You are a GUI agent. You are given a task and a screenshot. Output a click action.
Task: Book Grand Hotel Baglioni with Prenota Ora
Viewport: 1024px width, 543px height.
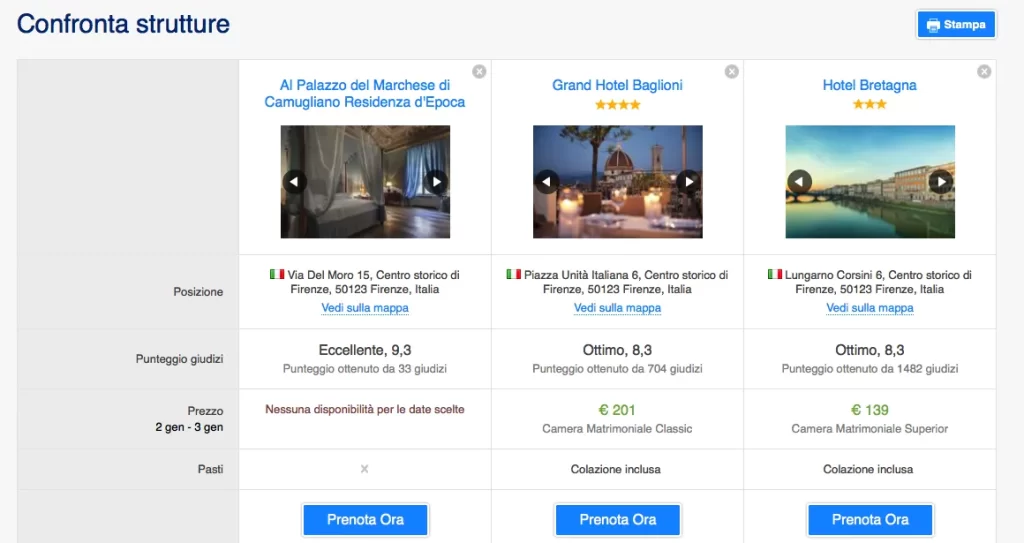tap(618, 519)
